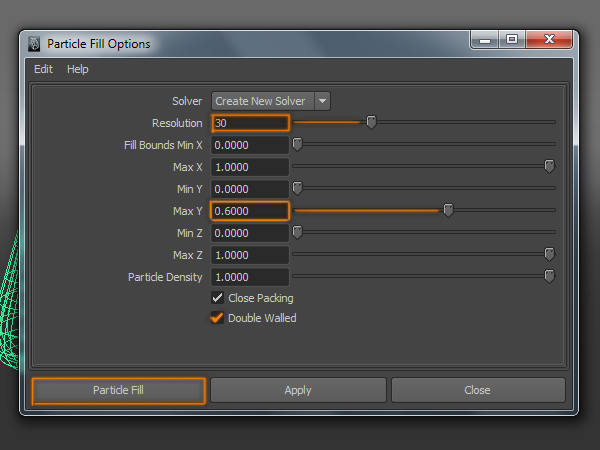The width and height of the screenshot is (600, 450).
Task: Click the Apply button
Action: click(x=298, y=390)
